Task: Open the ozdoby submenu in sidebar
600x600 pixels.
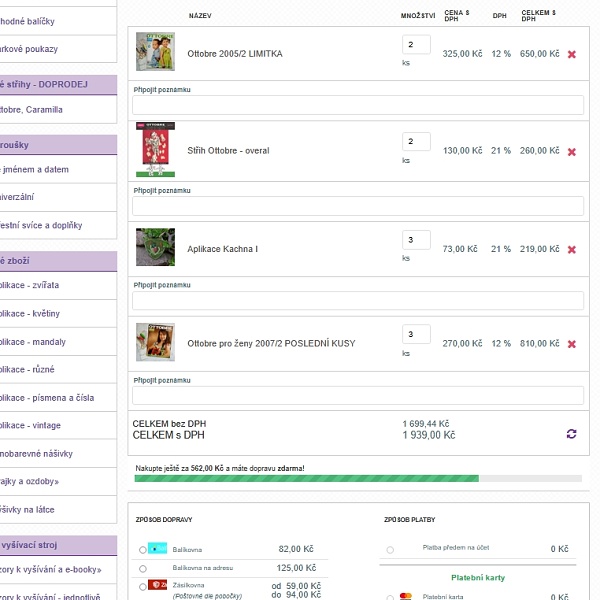Action: (40, 481)
